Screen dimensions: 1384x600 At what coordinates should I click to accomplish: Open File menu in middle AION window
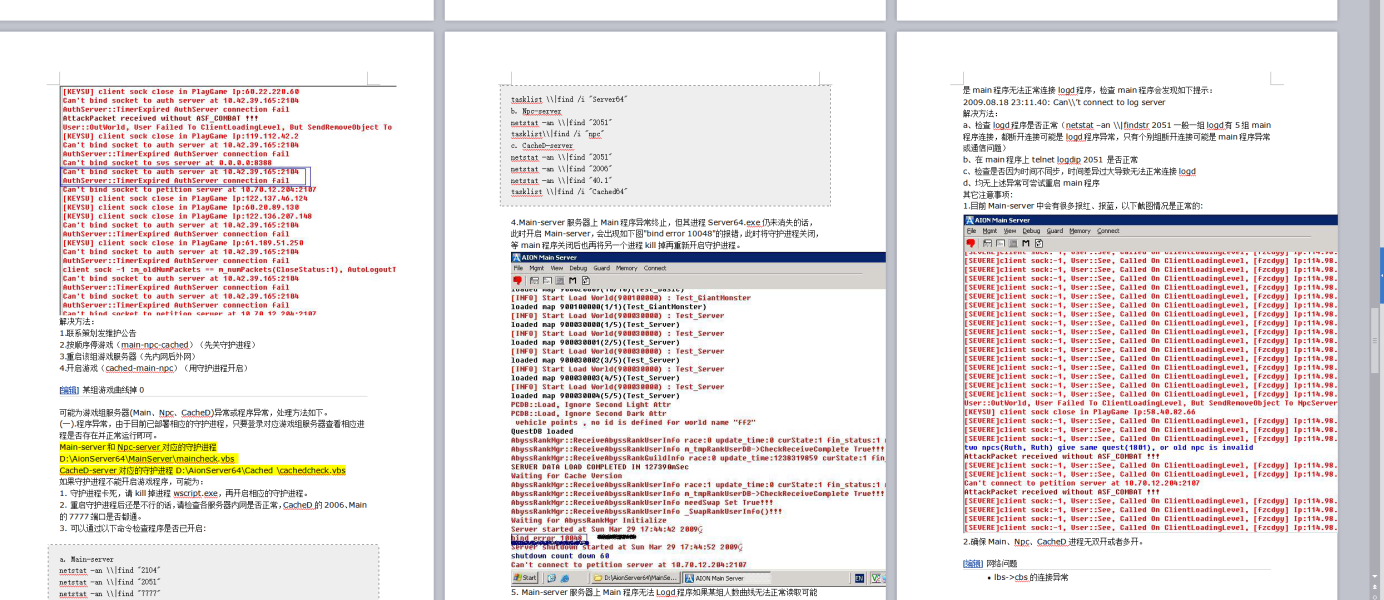click(518, 268)
